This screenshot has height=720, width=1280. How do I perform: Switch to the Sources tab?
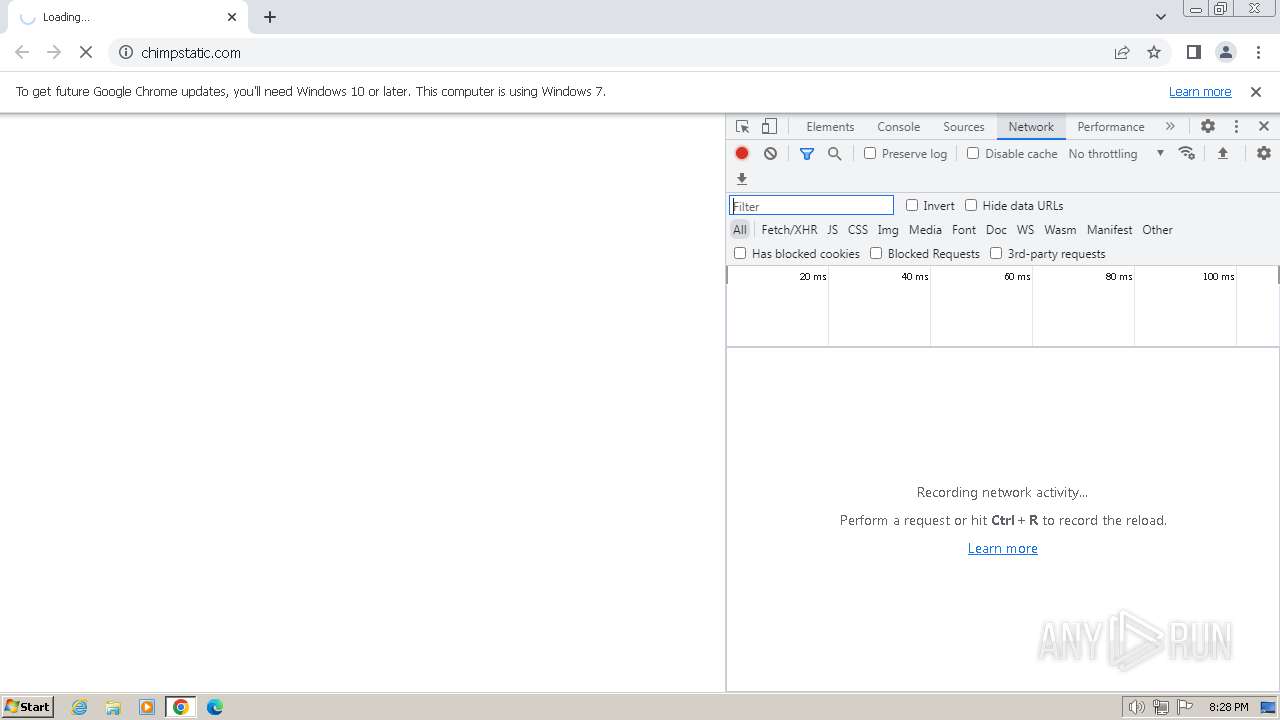(x=964, y=127)
